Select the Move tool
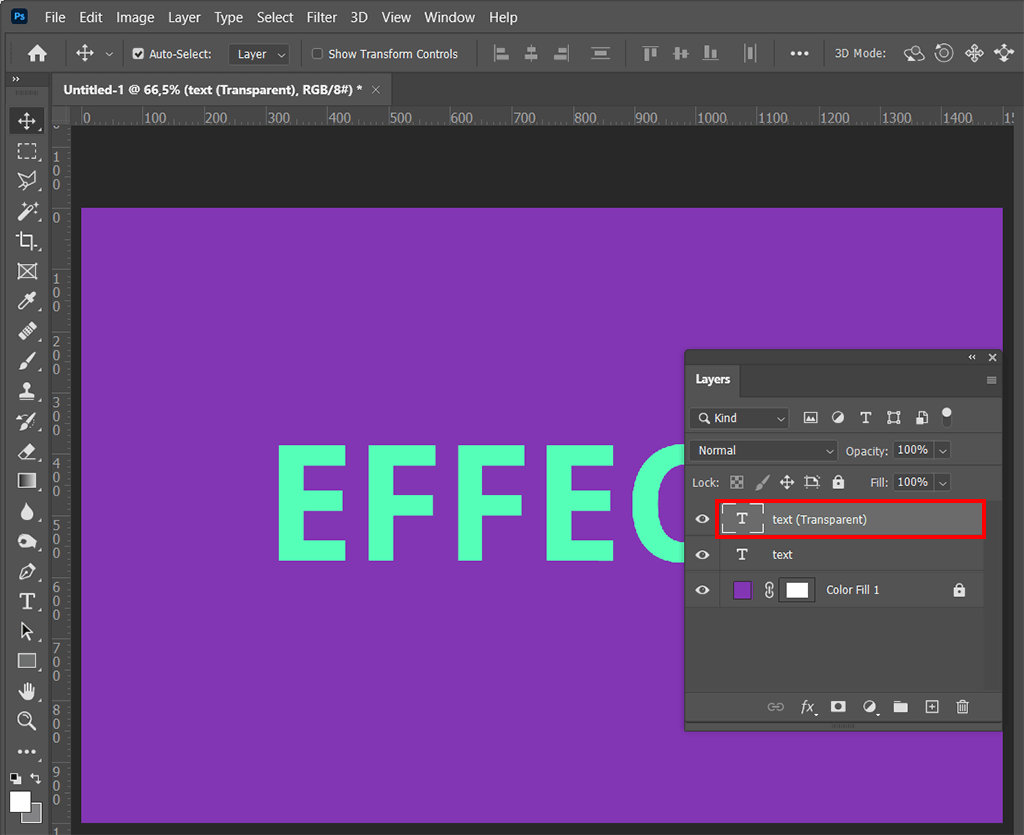 [27, 121]
